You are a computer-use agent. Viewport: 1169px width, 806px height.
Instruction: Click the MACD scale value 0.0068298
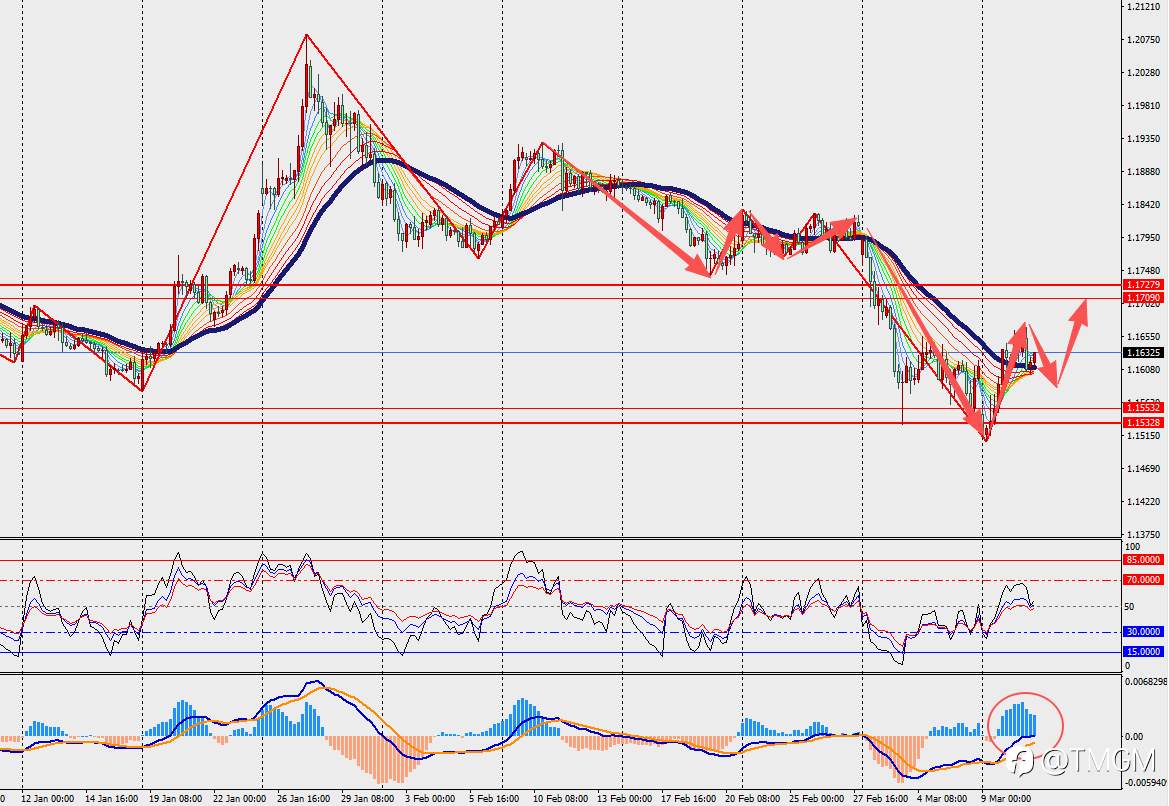[1146, 681]
